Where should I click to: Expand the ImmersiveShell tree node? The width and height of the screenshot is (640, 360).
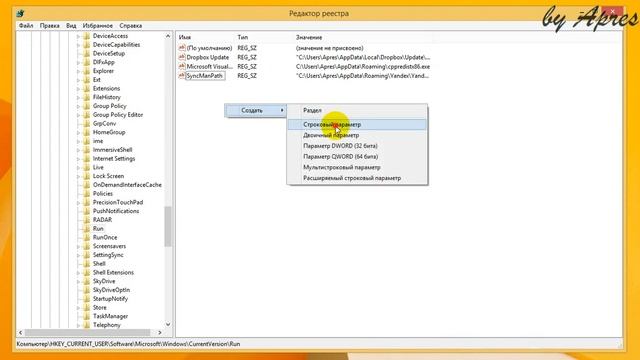point(78,150)
